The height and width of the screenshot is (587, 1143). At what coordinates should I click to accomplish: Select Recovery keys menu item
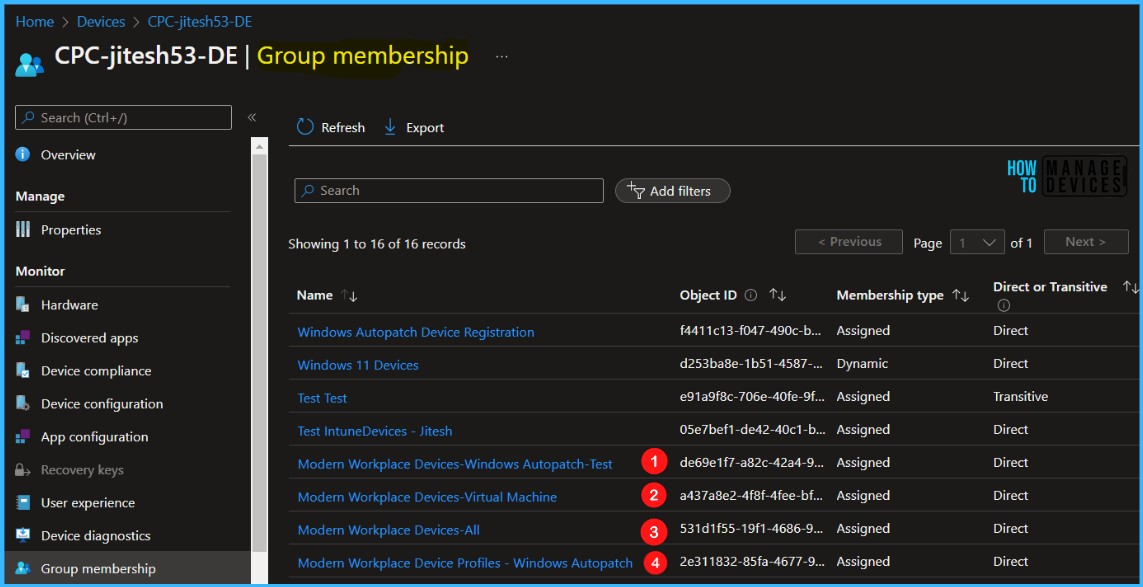82,470
